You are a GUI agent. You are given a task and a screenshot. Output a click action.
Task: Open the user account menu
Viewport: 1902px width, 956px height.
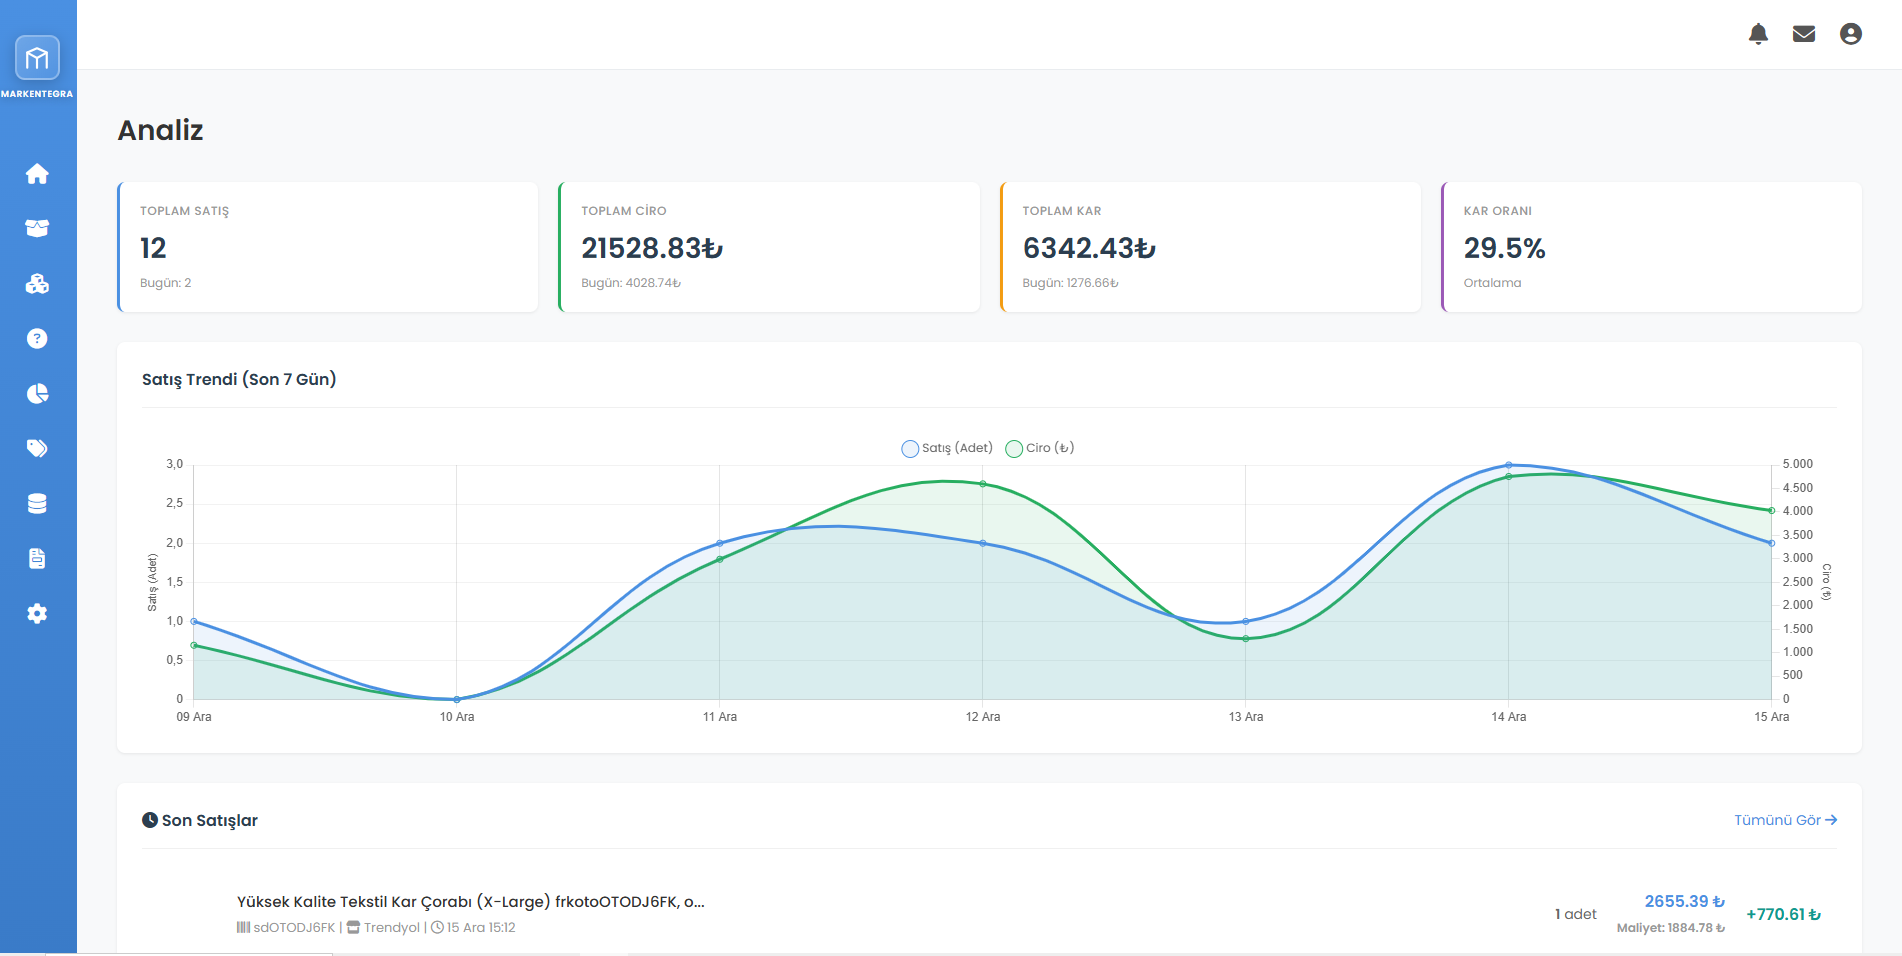click(x=1851, y=34)
